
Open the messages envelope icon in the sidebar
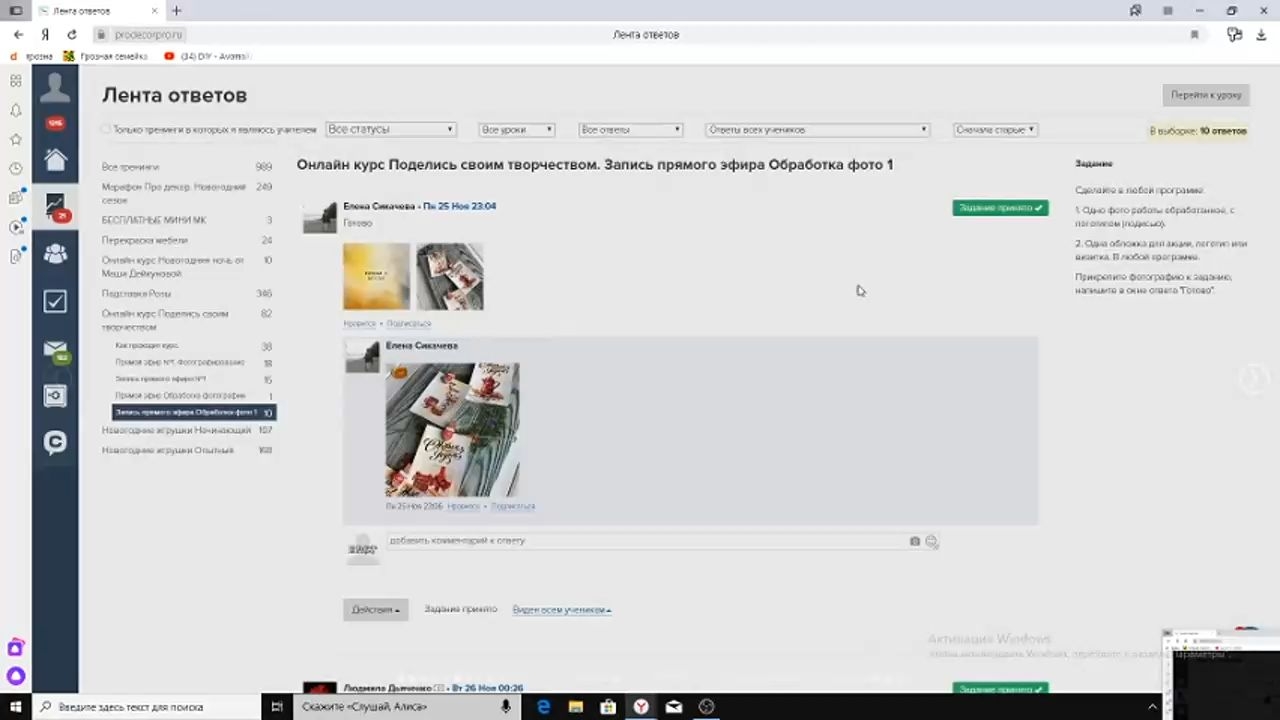[x=55, y=349]
